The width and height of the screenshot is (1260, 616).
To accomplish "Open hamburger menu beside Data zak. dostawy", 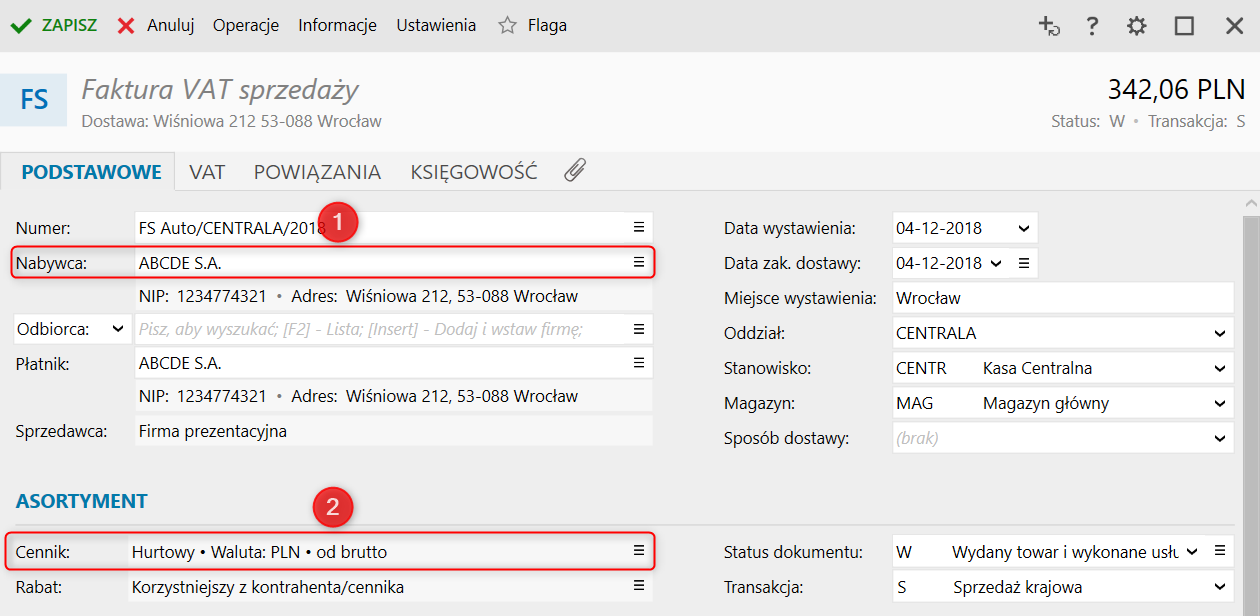I will click(1023, 263).
